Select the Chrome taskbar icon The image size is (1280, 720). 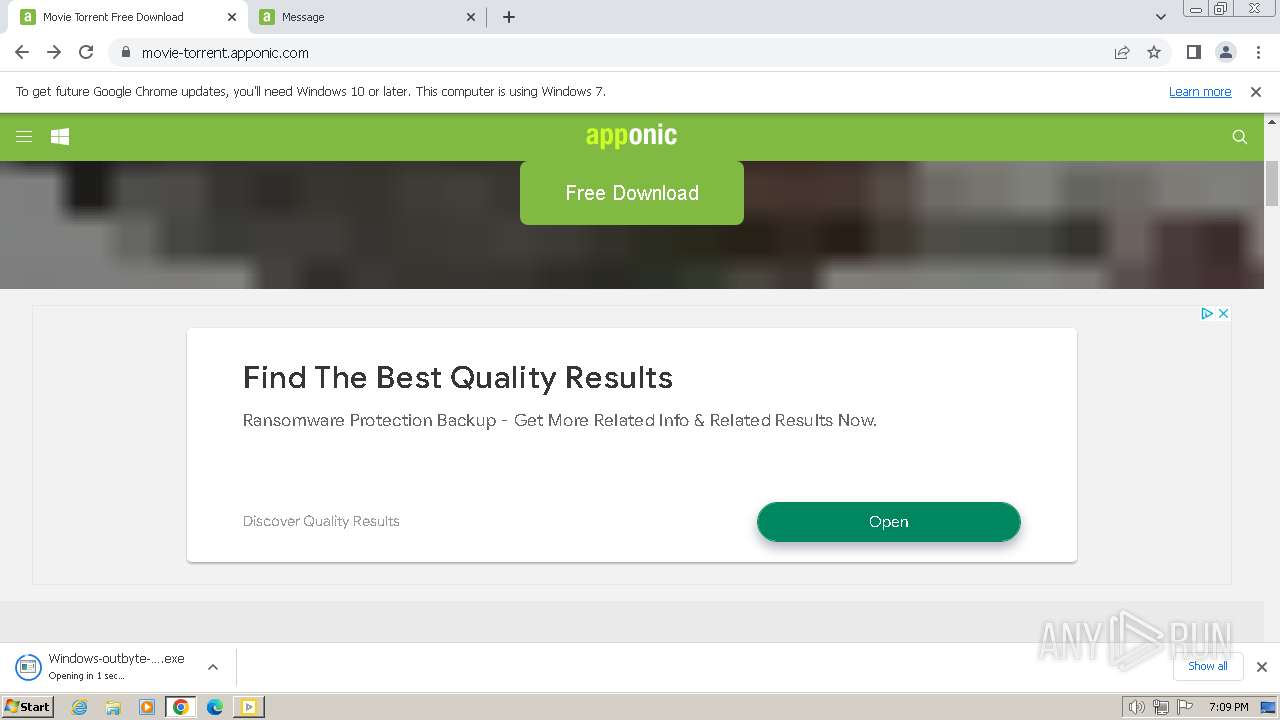pos(181,707)
